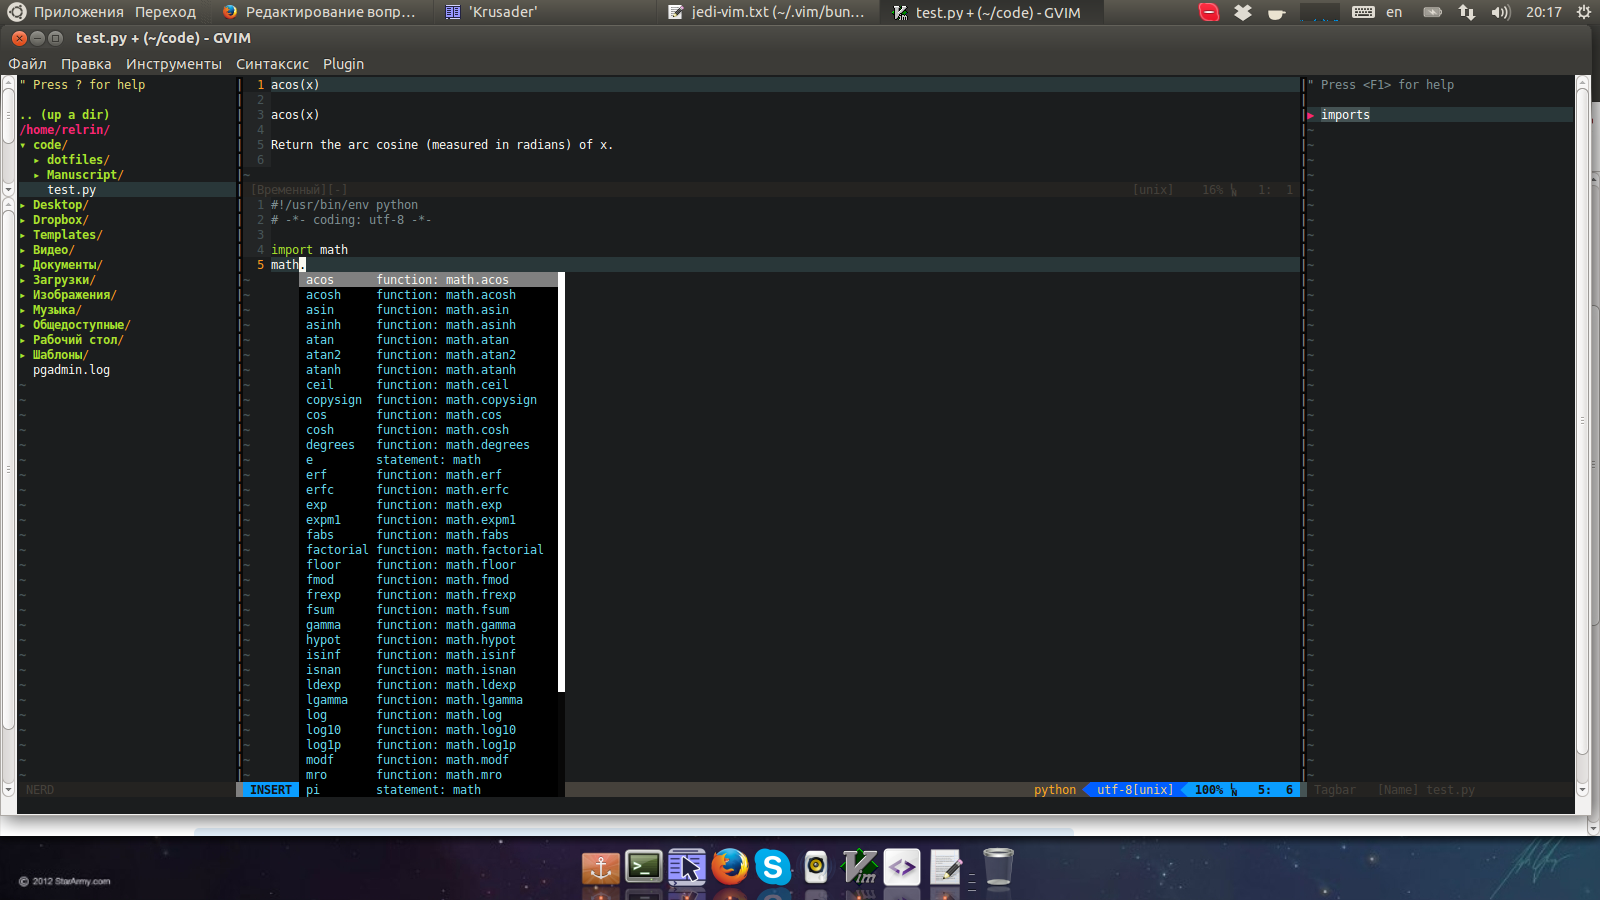Click the red Skype status tray icon
Image resolution: width=1600 pixels, height=900 pixels.
1209,12
